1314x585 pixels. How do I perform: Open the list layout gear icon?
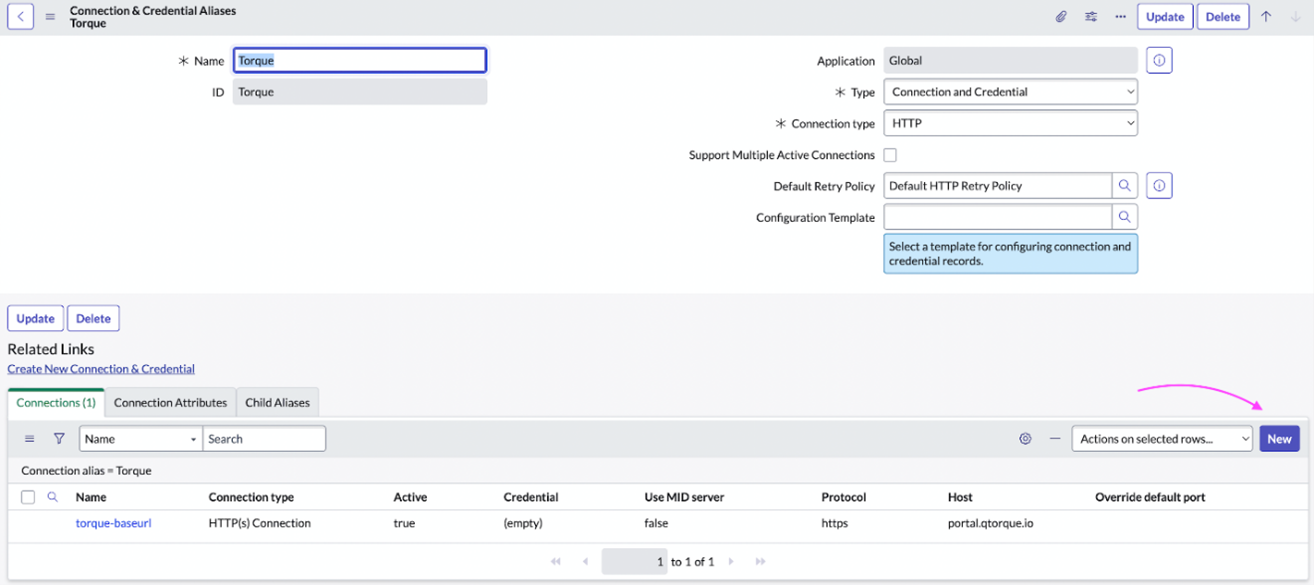pyautogui.click(x=1025, y=438)
